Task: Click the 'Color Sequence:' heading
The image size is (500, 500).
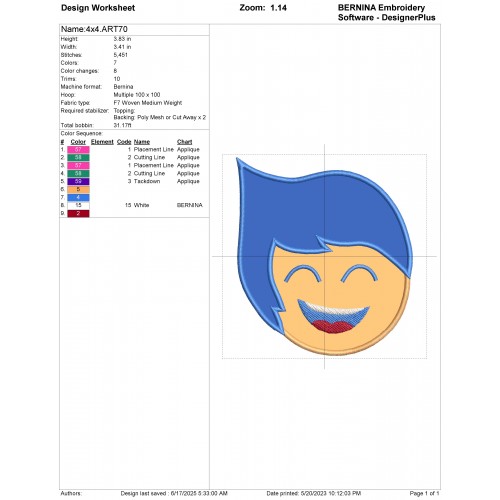Action: [x=82, y=133]
